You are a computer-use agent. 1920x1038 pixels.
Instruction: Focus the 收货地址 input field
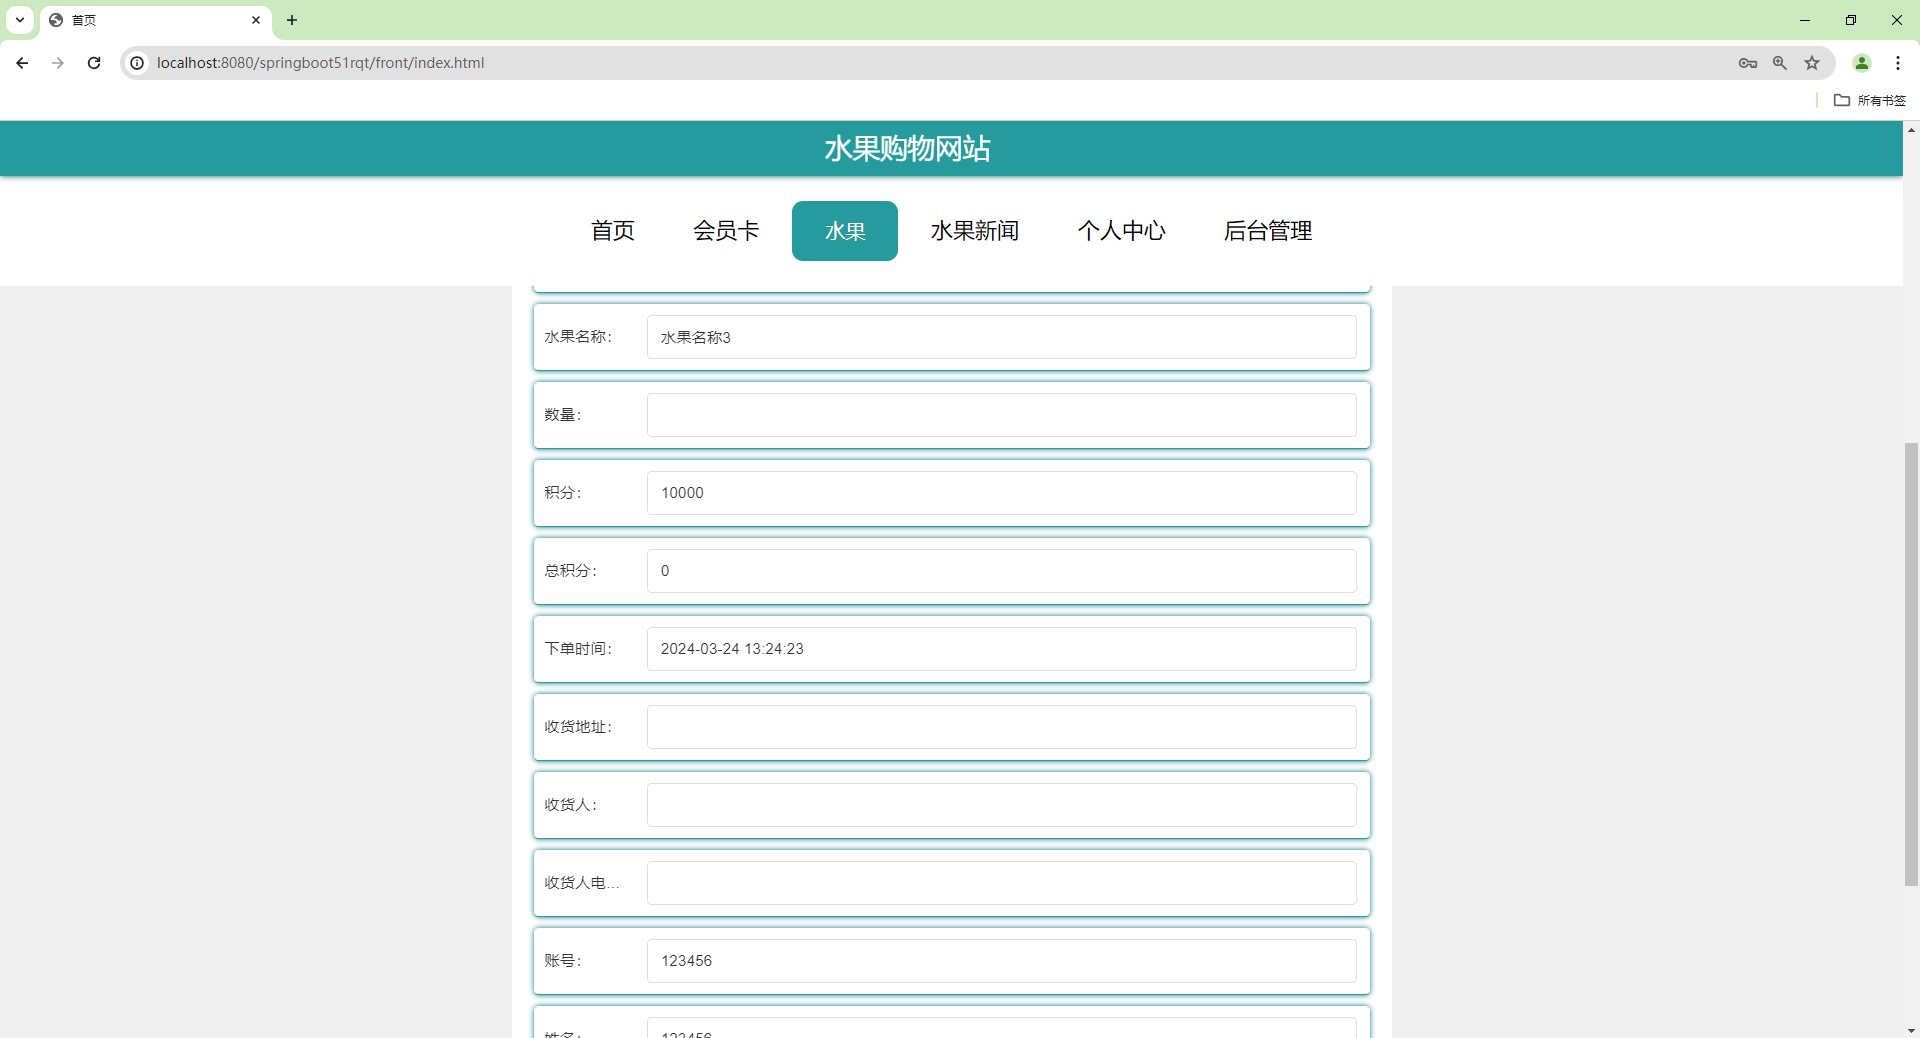[1002, 726]
